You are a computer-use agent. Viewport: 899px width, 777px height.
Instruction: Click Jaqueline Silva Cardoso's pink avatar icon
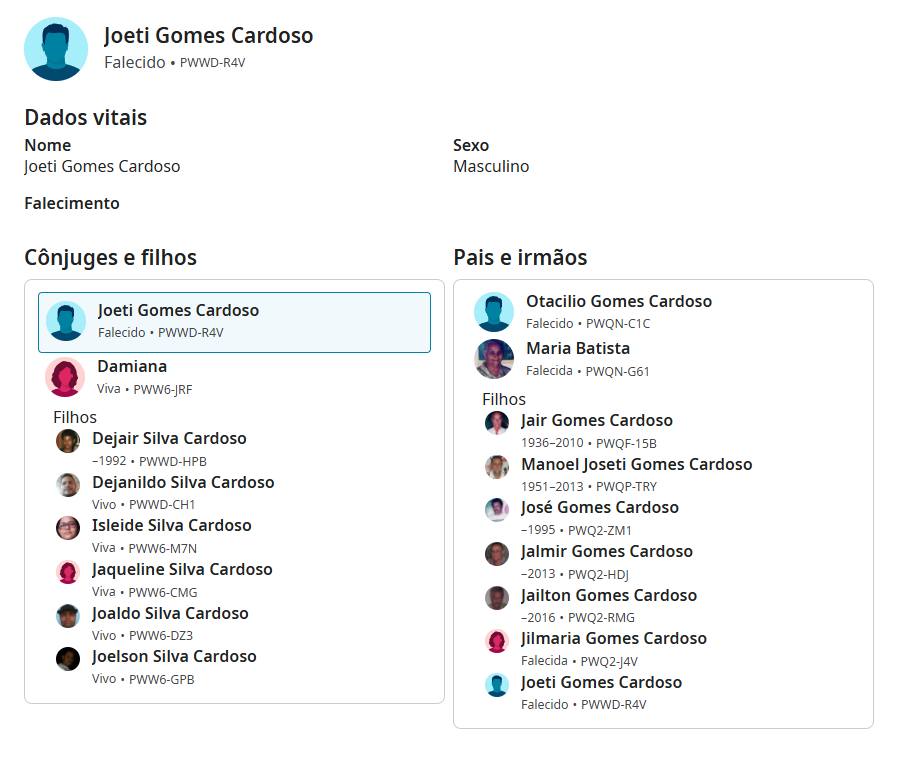point(68,572)
